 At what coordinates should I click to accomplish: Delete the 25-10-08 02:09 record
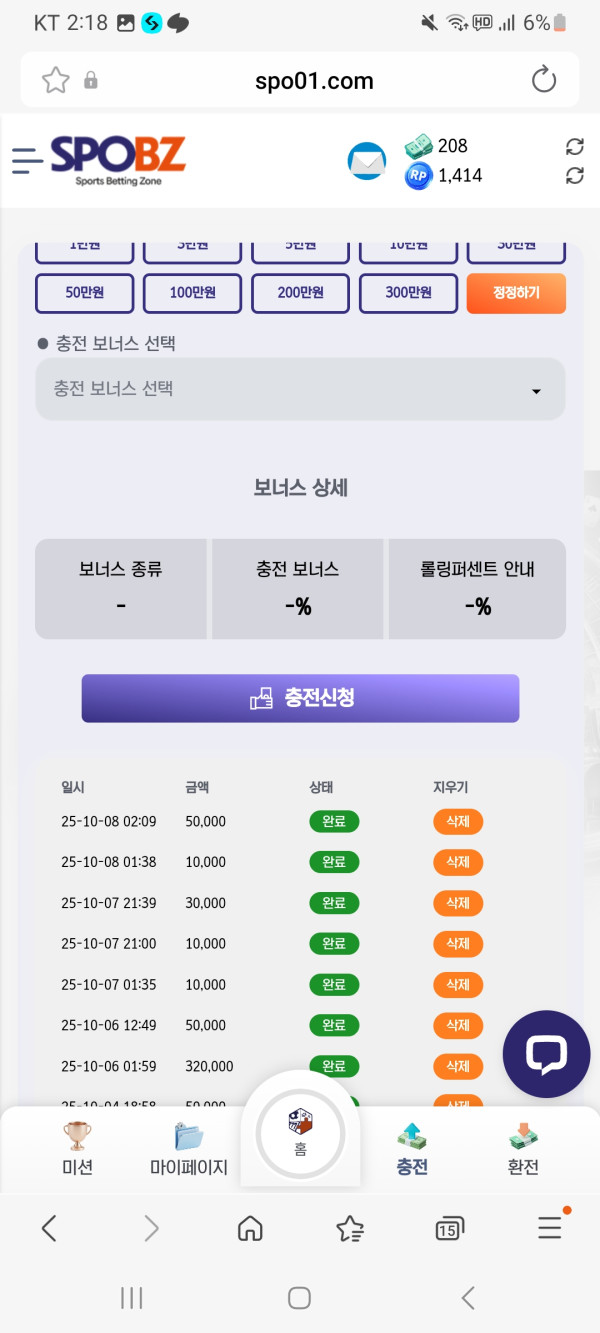point(458,822)
